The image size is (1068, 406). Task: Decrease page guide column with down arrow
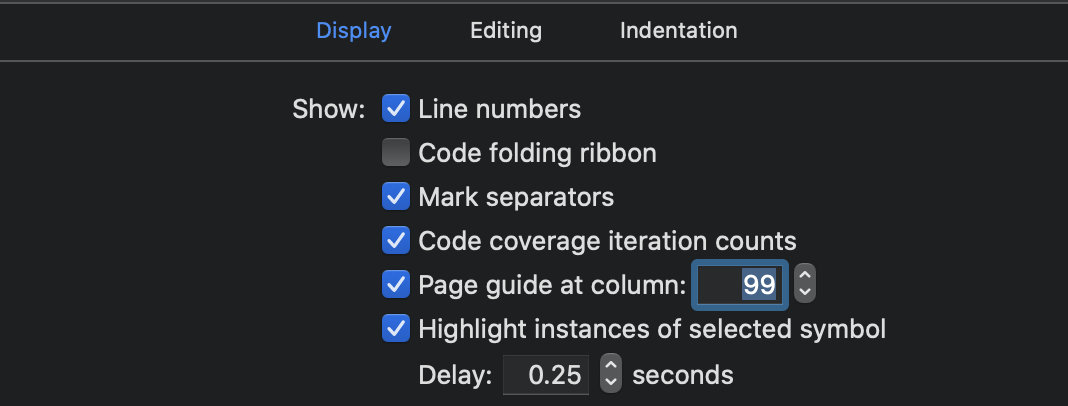805,293
